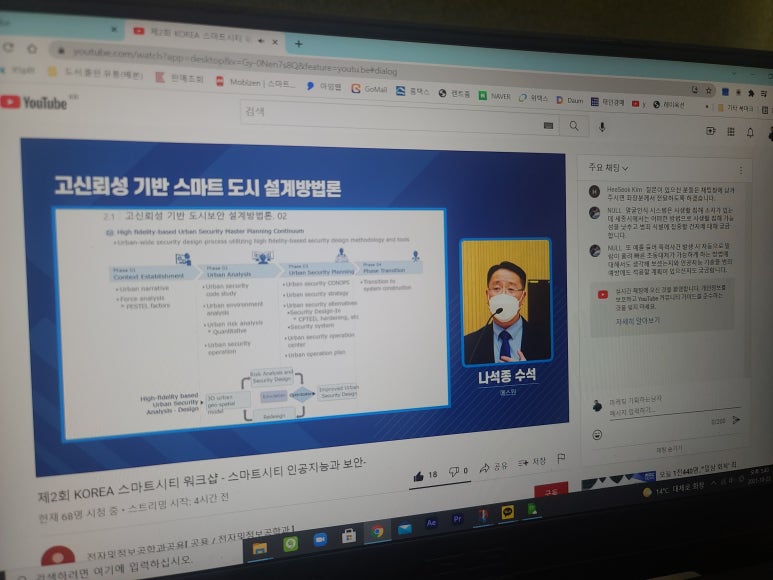Expand the 주요 채팅 chat mode dropdown
The image size is (773, 580).
coord(608,168)
